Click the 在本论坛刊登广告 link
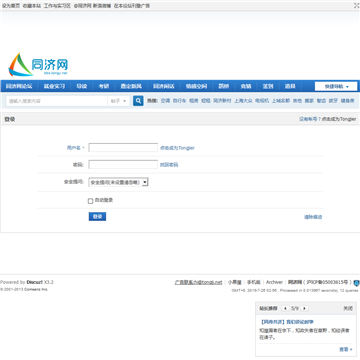This screenshot has height=360, width=360. pos(132,6)
